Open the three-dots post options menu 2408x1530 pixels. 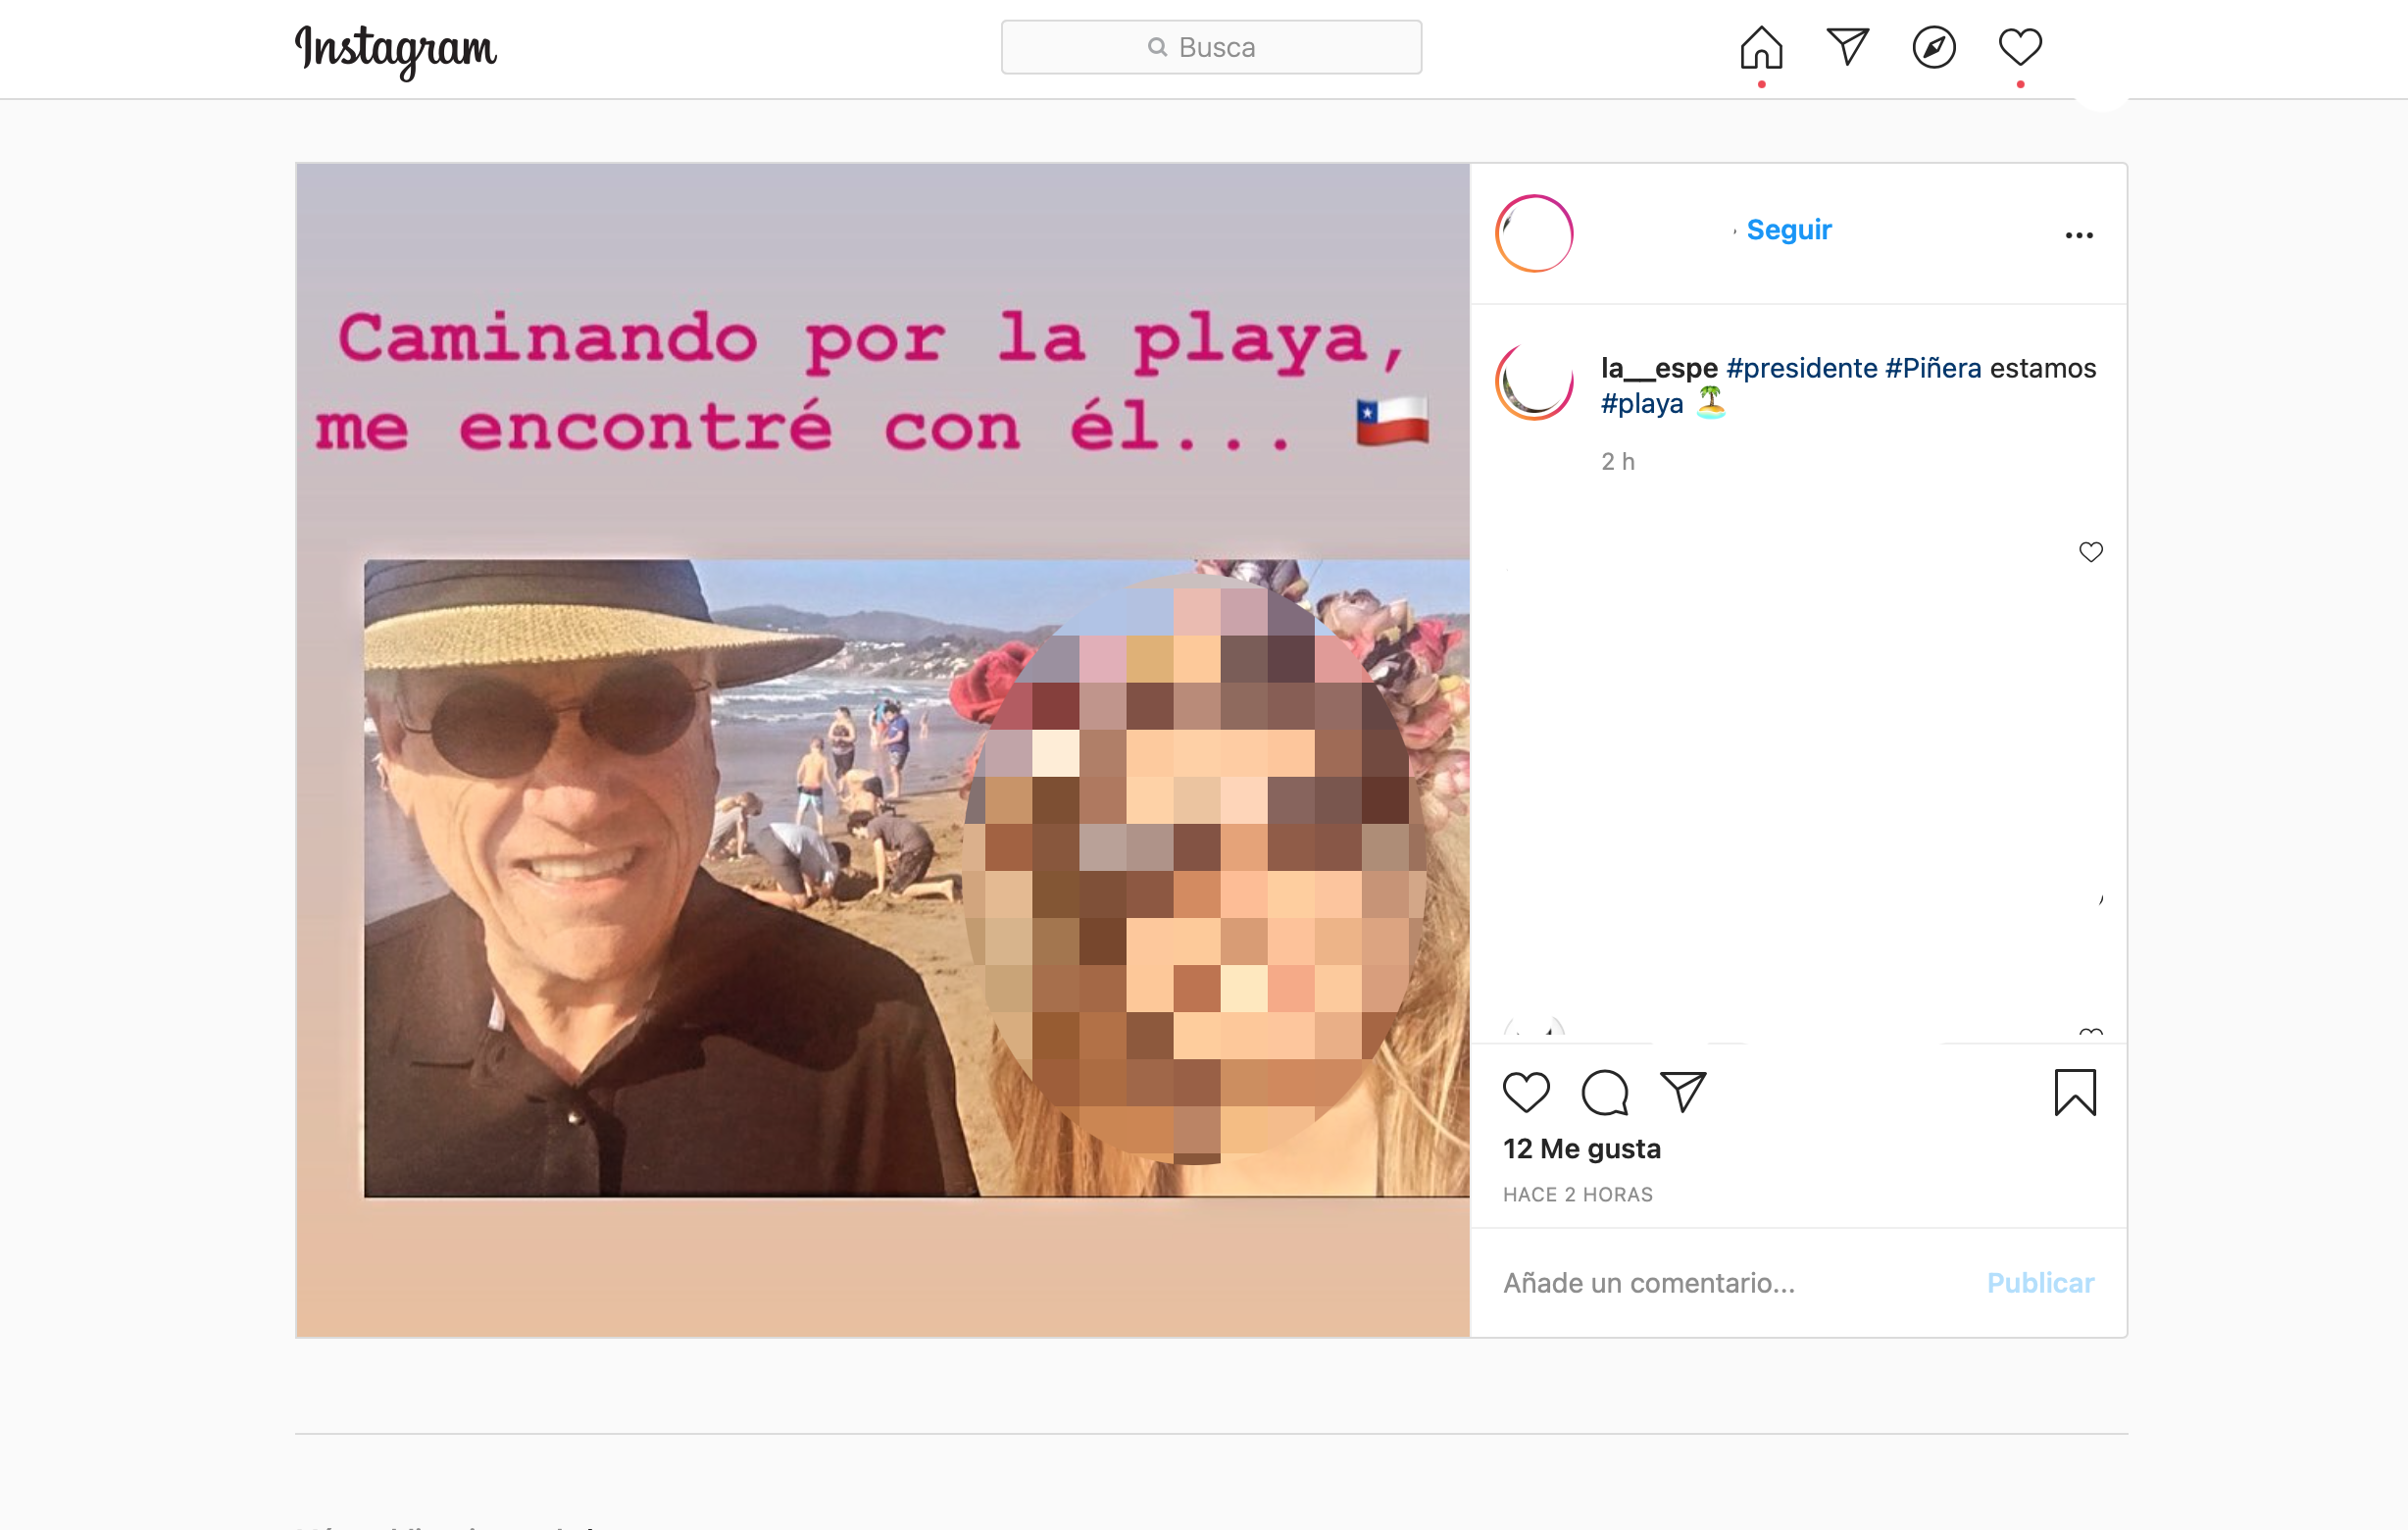point(2079,235)
